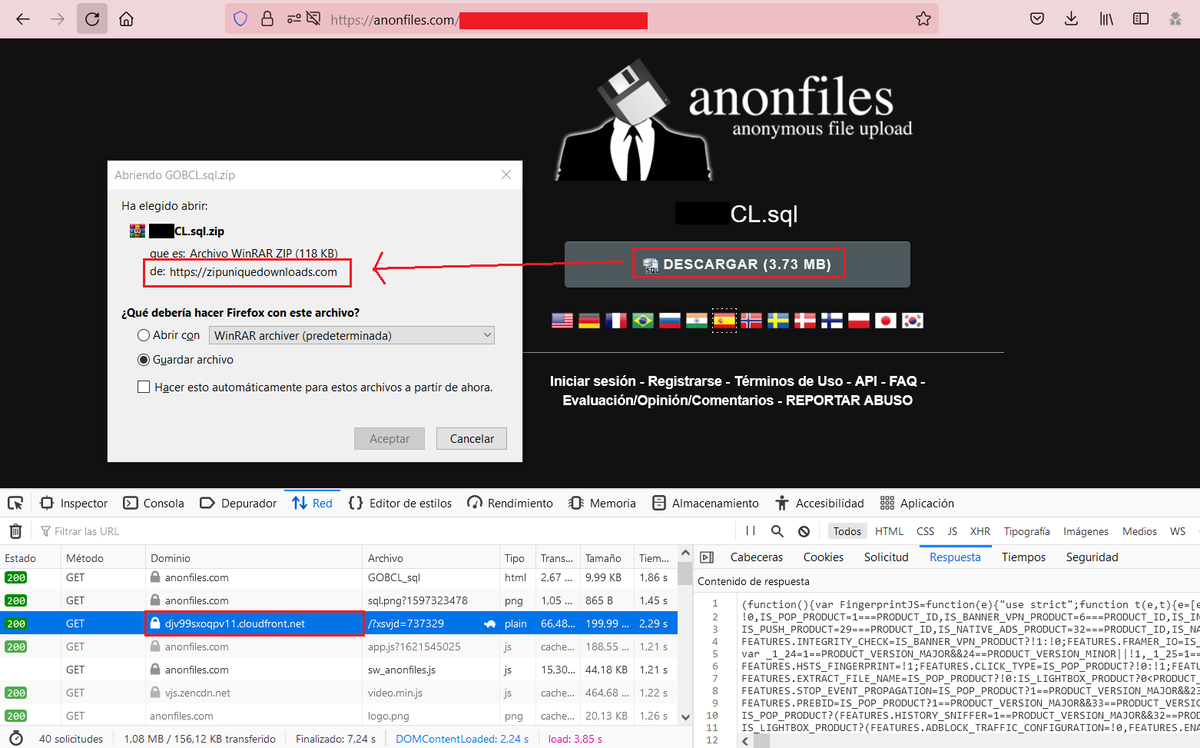Clear network requests with trash icon

pos(16,531)
